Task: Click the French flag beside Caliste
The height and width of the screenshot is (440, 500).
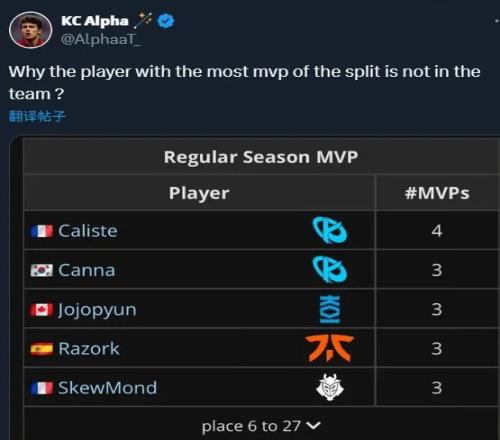Action: pyautogui.click(x=42, y=231)
